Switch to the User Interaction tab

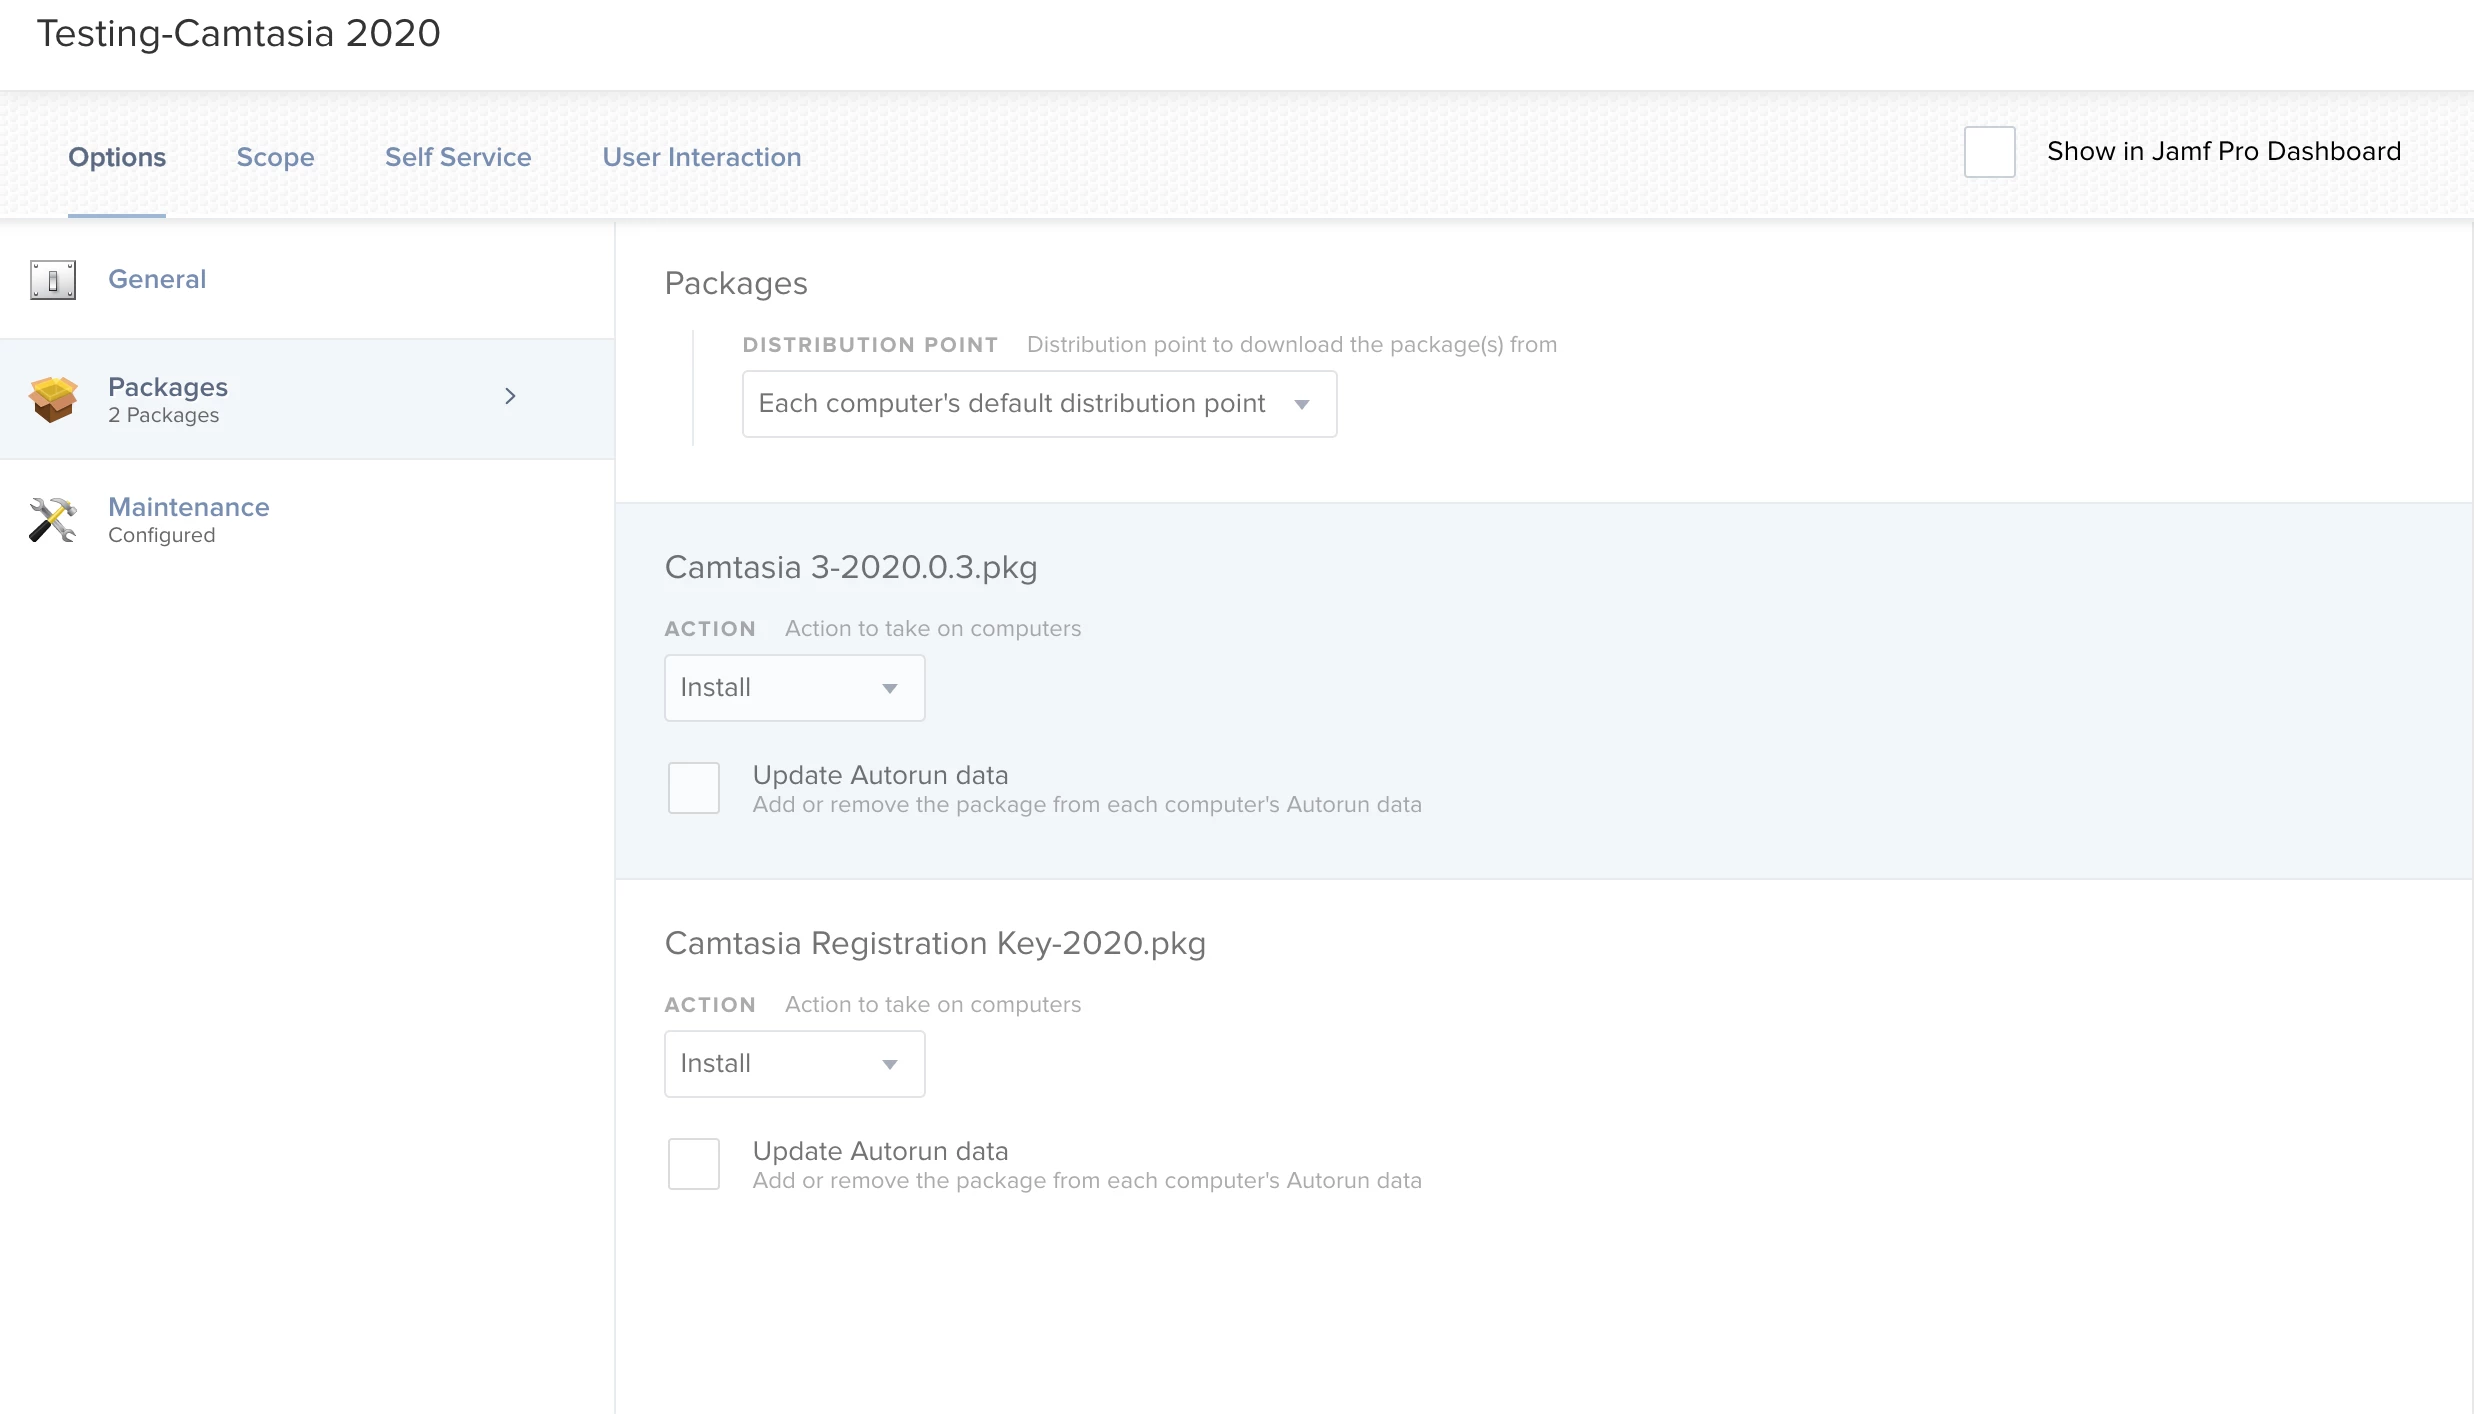(701, 157)
